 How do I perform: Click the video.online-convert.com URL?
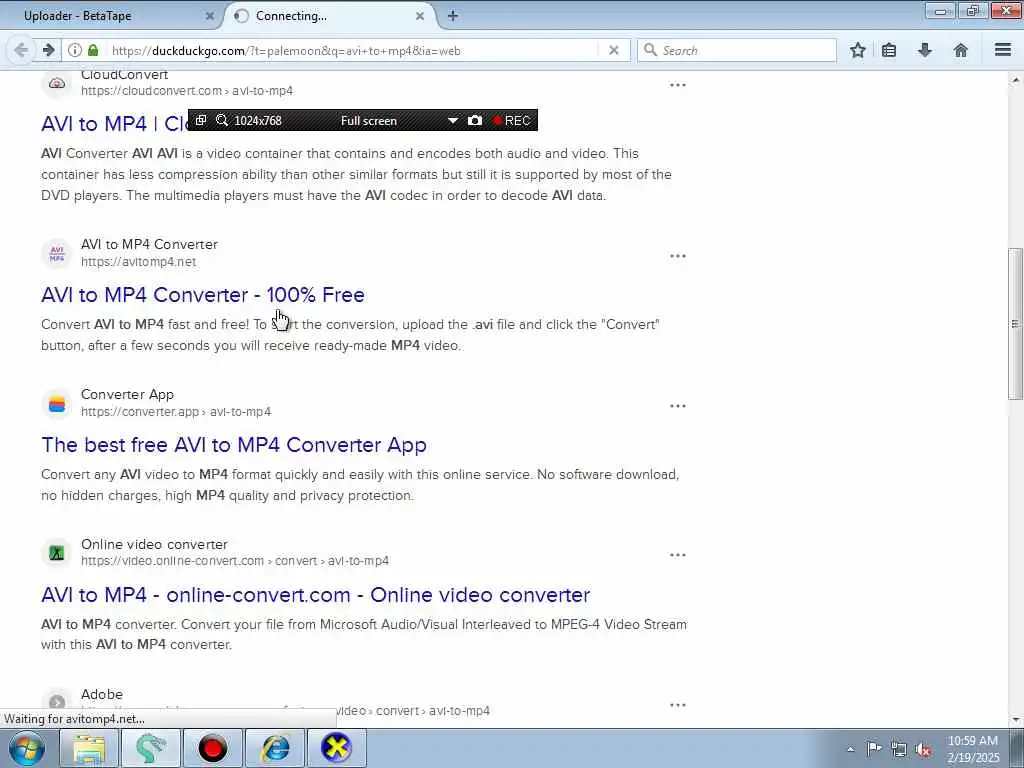pyautogui.click(x=234, y=561)
